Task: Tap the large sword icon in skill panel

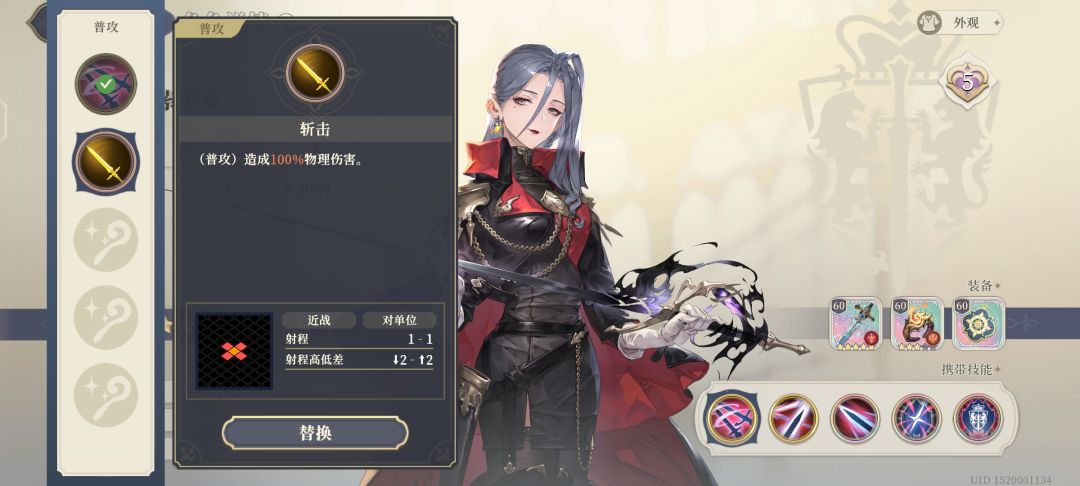Action: pos(315,73)
